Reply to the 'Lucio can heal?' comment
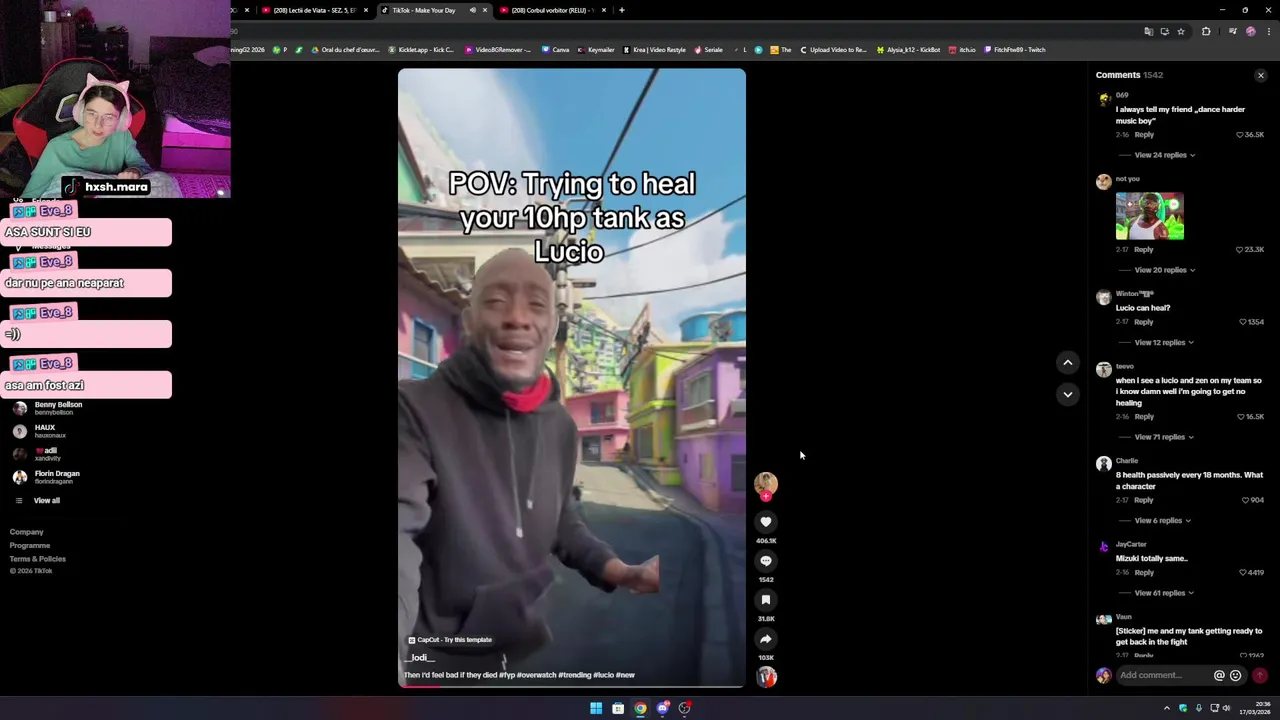This screenshot has width=1280, height=720. click(1144, 322)
